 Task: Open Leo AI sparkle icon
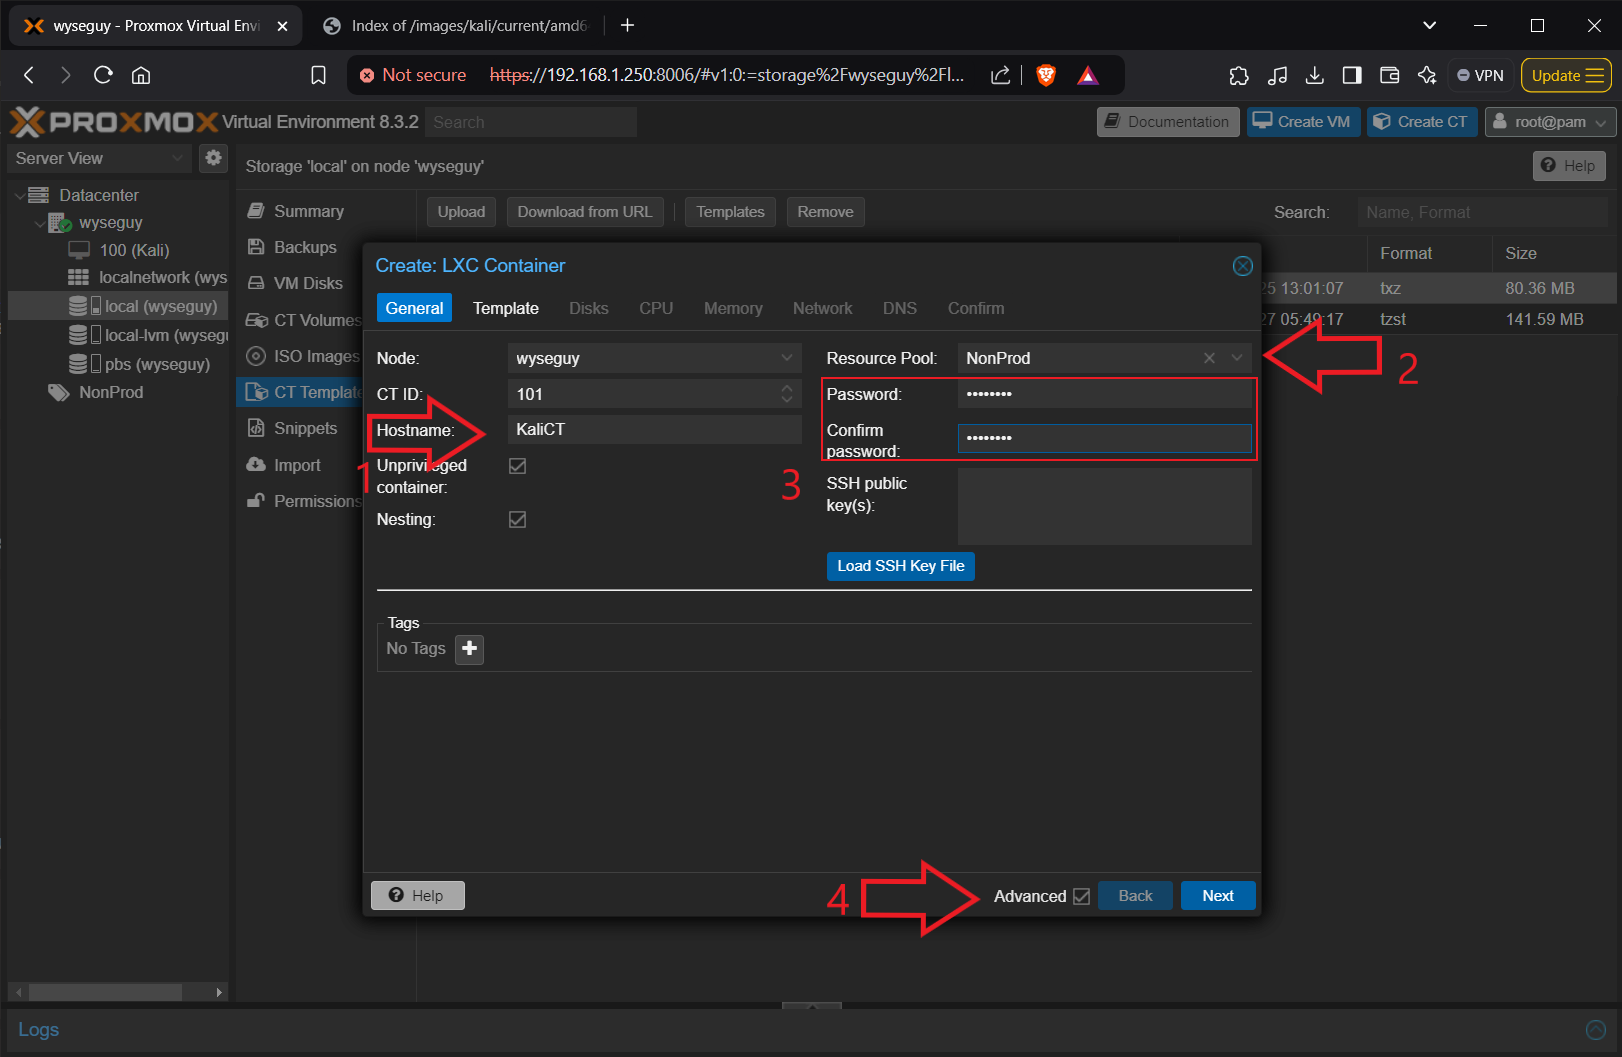pos(1427,75)
